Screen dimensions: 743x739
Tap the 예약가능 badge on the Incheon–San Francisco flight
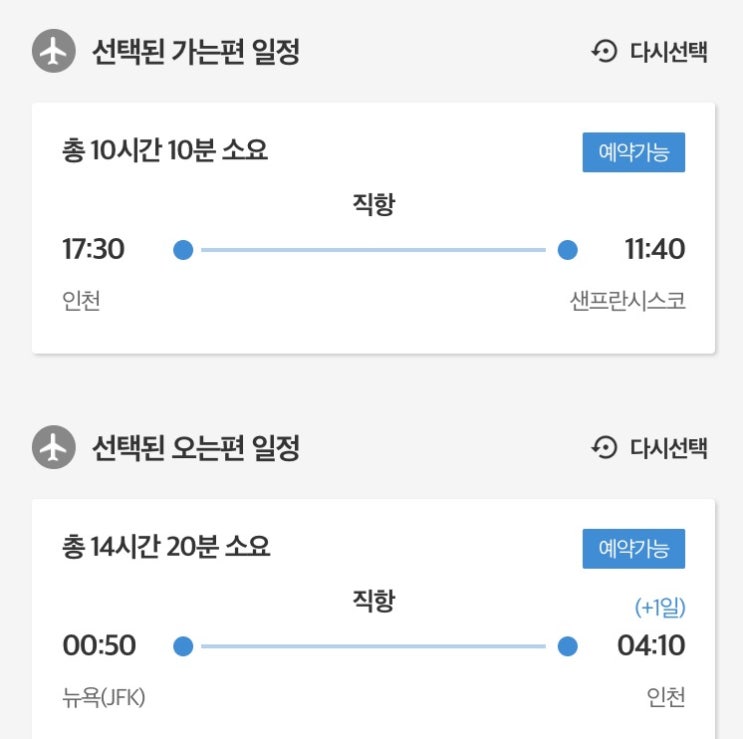click(x=633, y=152)
